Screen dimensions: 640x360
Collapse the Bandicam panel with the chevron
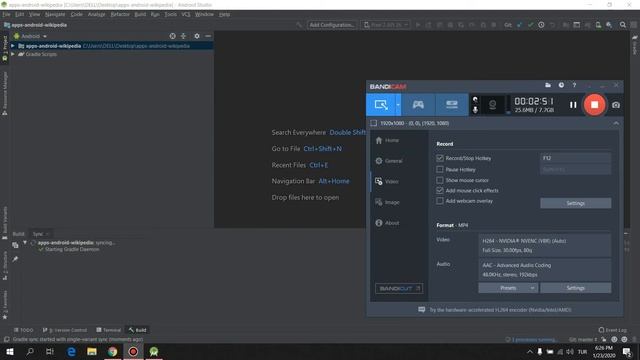coord(616,123)
